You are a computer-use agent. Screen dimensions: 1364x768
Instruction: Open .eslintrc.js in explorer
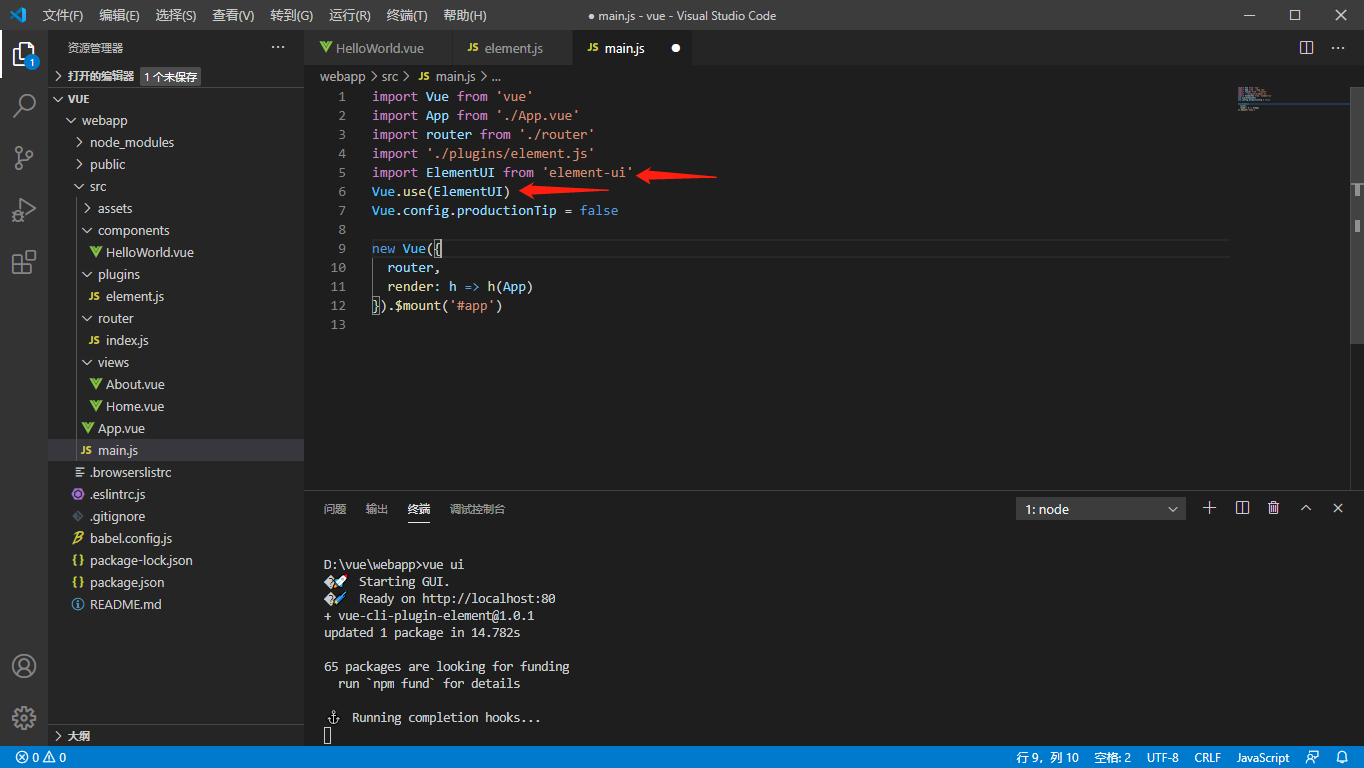176,494
